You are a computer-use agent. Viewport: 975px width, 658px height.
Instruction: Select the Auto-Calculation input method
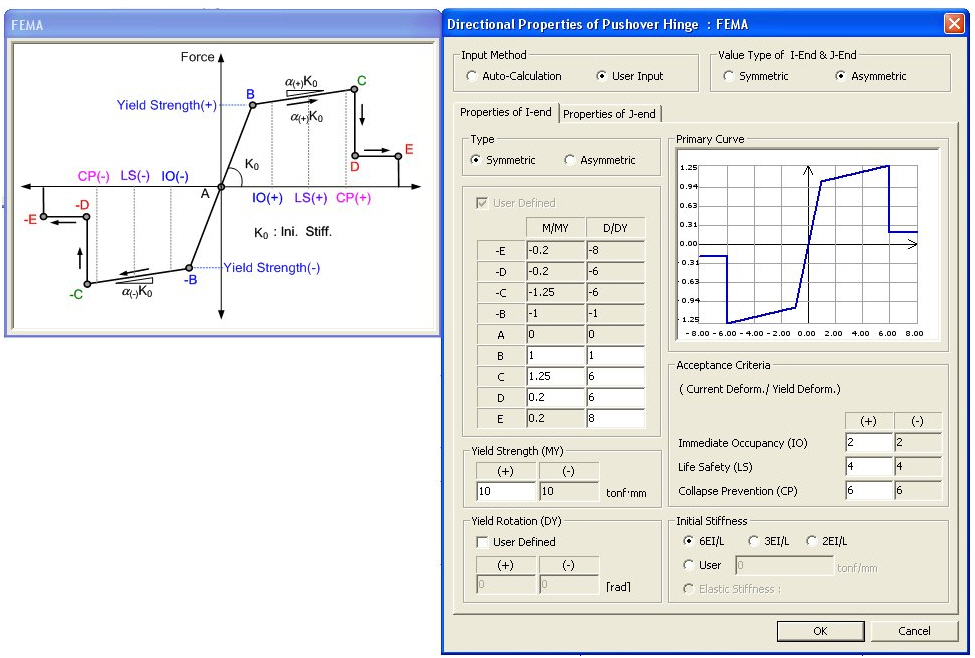tap(473, 76)
